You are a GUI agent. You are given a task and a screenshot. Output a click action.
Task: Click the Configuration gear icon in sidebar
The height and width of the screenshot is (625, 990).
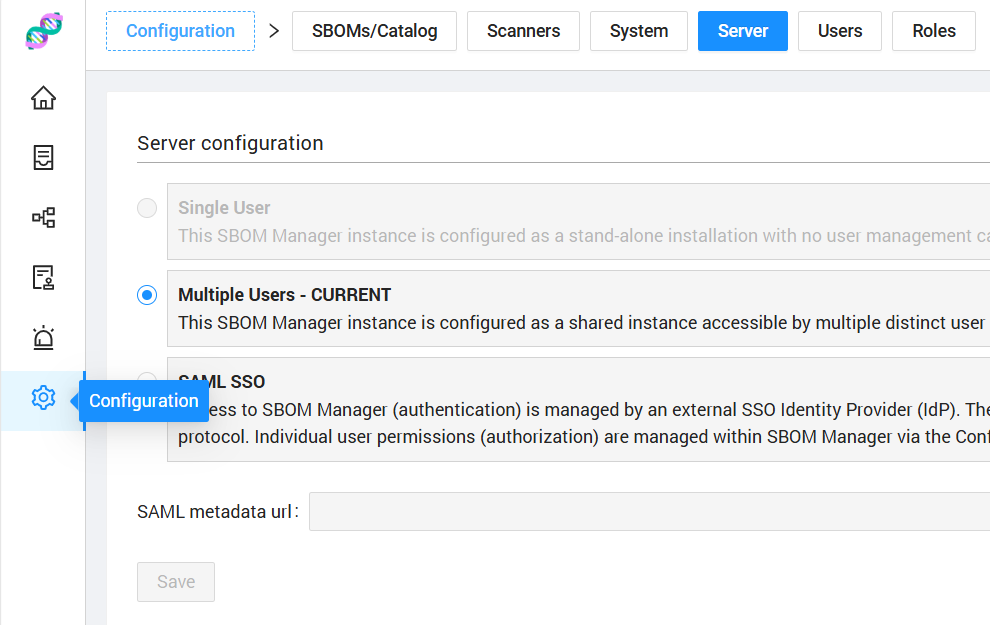43,398
